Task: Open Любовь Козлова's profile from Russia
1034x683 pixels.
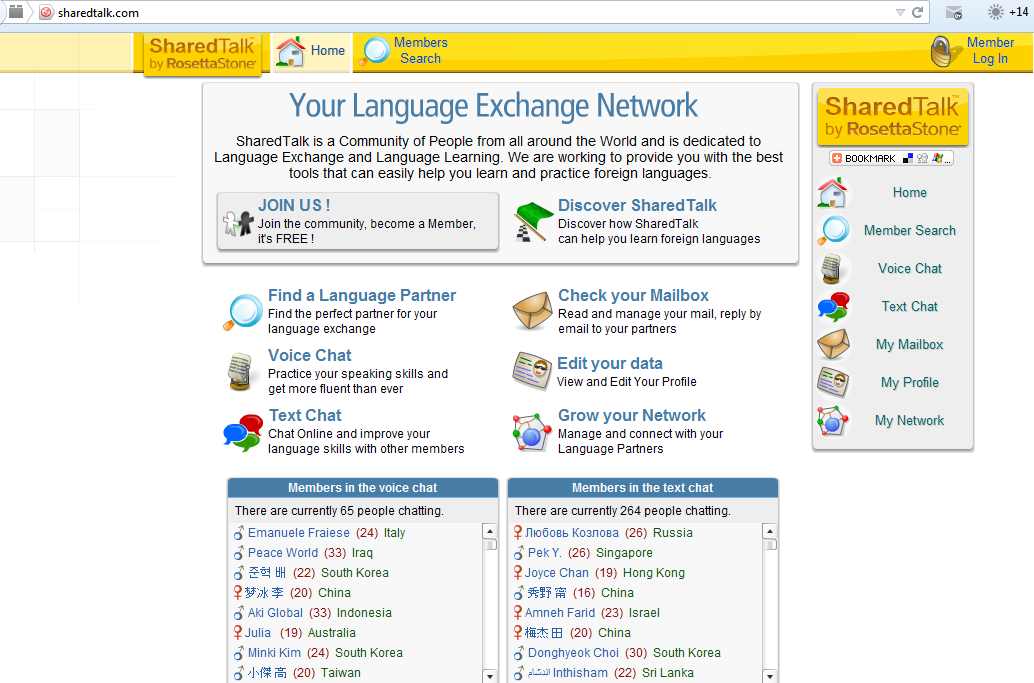Action: click(x=572, y=533)
